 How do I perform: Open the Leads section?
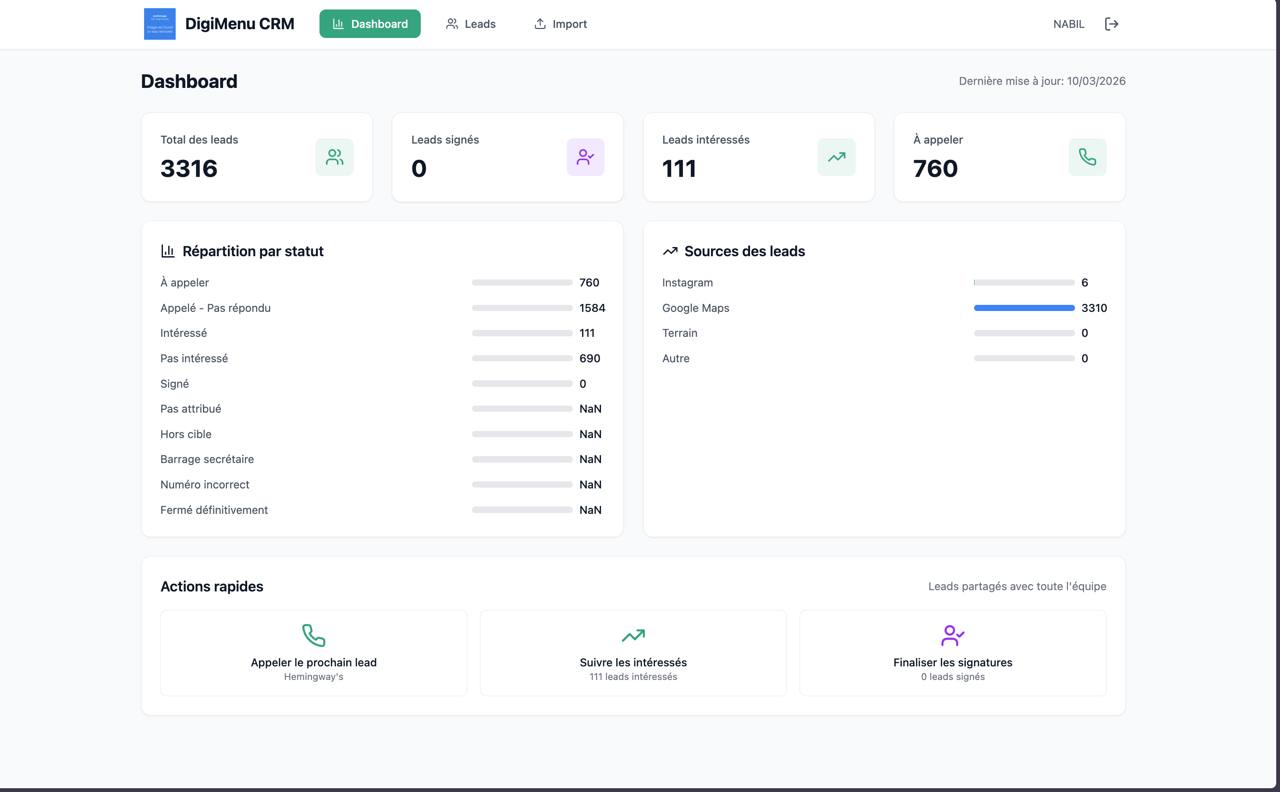tap(470, 23)
